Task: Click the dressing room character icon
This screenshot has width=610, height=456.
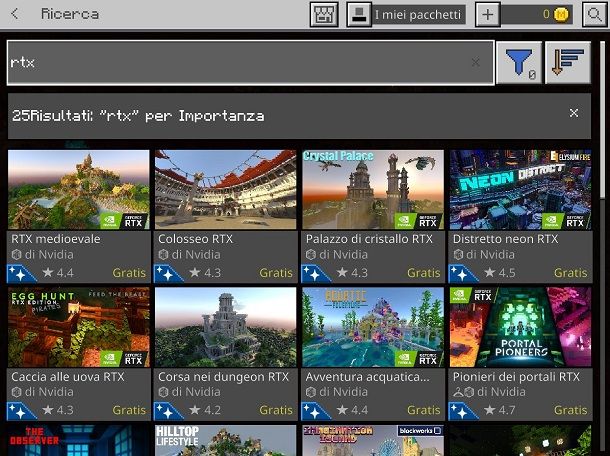Action: pos(359,15)
